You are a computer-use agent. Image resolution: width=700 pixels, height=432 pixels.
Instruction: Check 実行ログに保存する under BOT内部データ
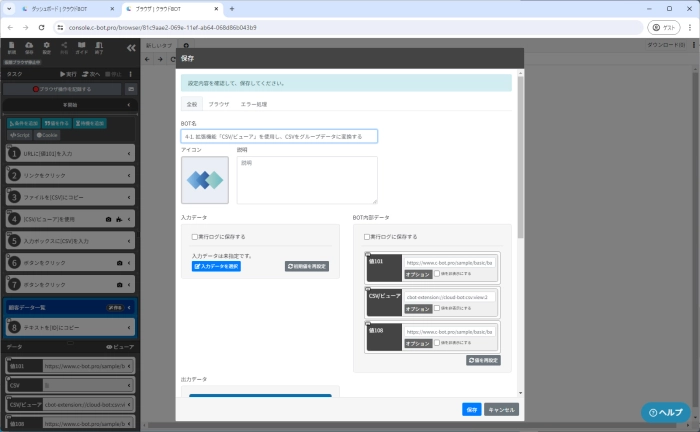367,237
